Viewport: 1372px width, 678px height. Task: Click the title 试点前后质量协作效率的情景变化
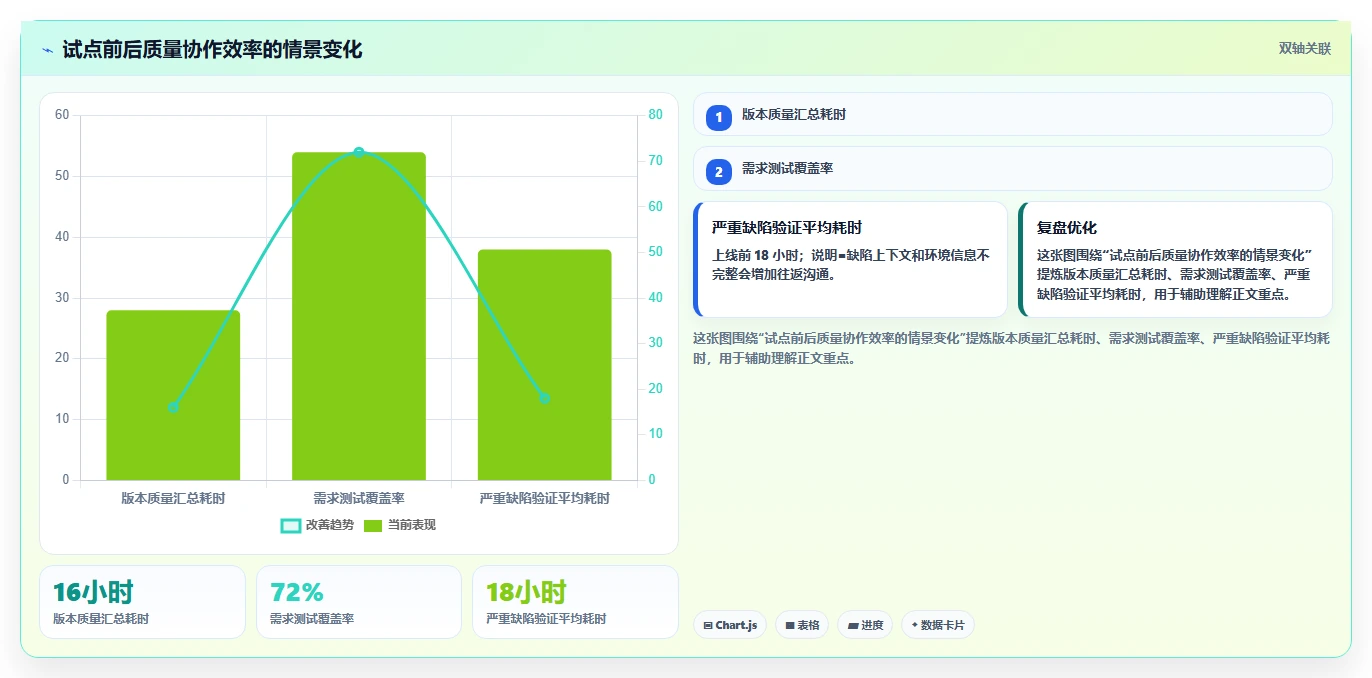tap(212, 49)
